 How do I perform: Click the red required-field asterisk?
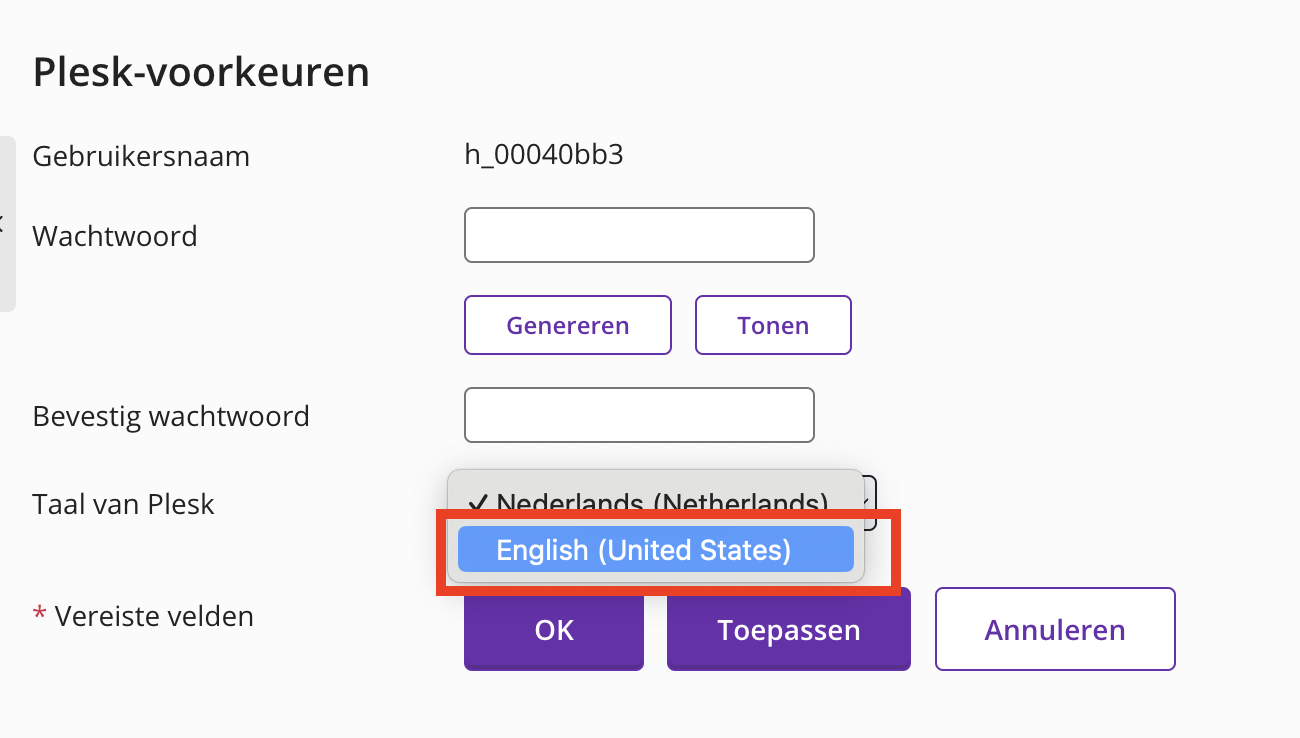click(x=40, y=615)
